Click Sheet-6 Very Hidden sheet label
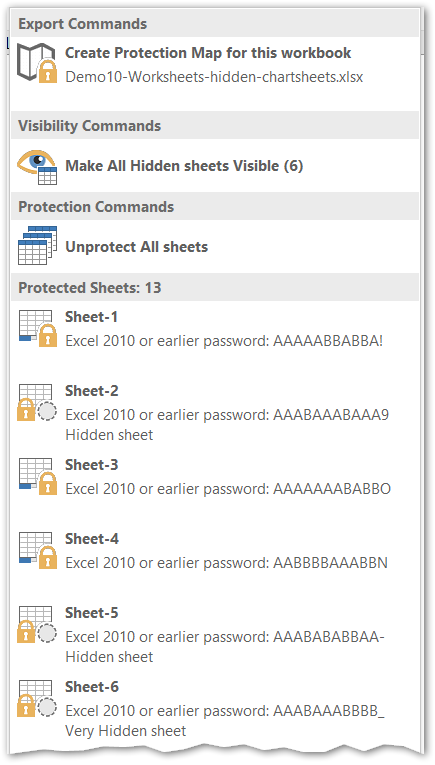This screenshot has height=765, width=435. 126,731
